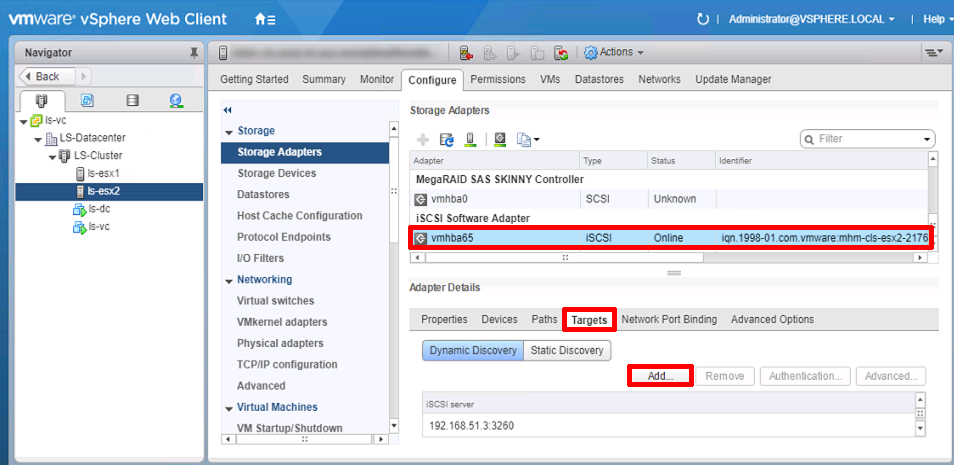Select the ls-esx1 host
The width and height of the screenshot is (954, 465).
(103, 173)
